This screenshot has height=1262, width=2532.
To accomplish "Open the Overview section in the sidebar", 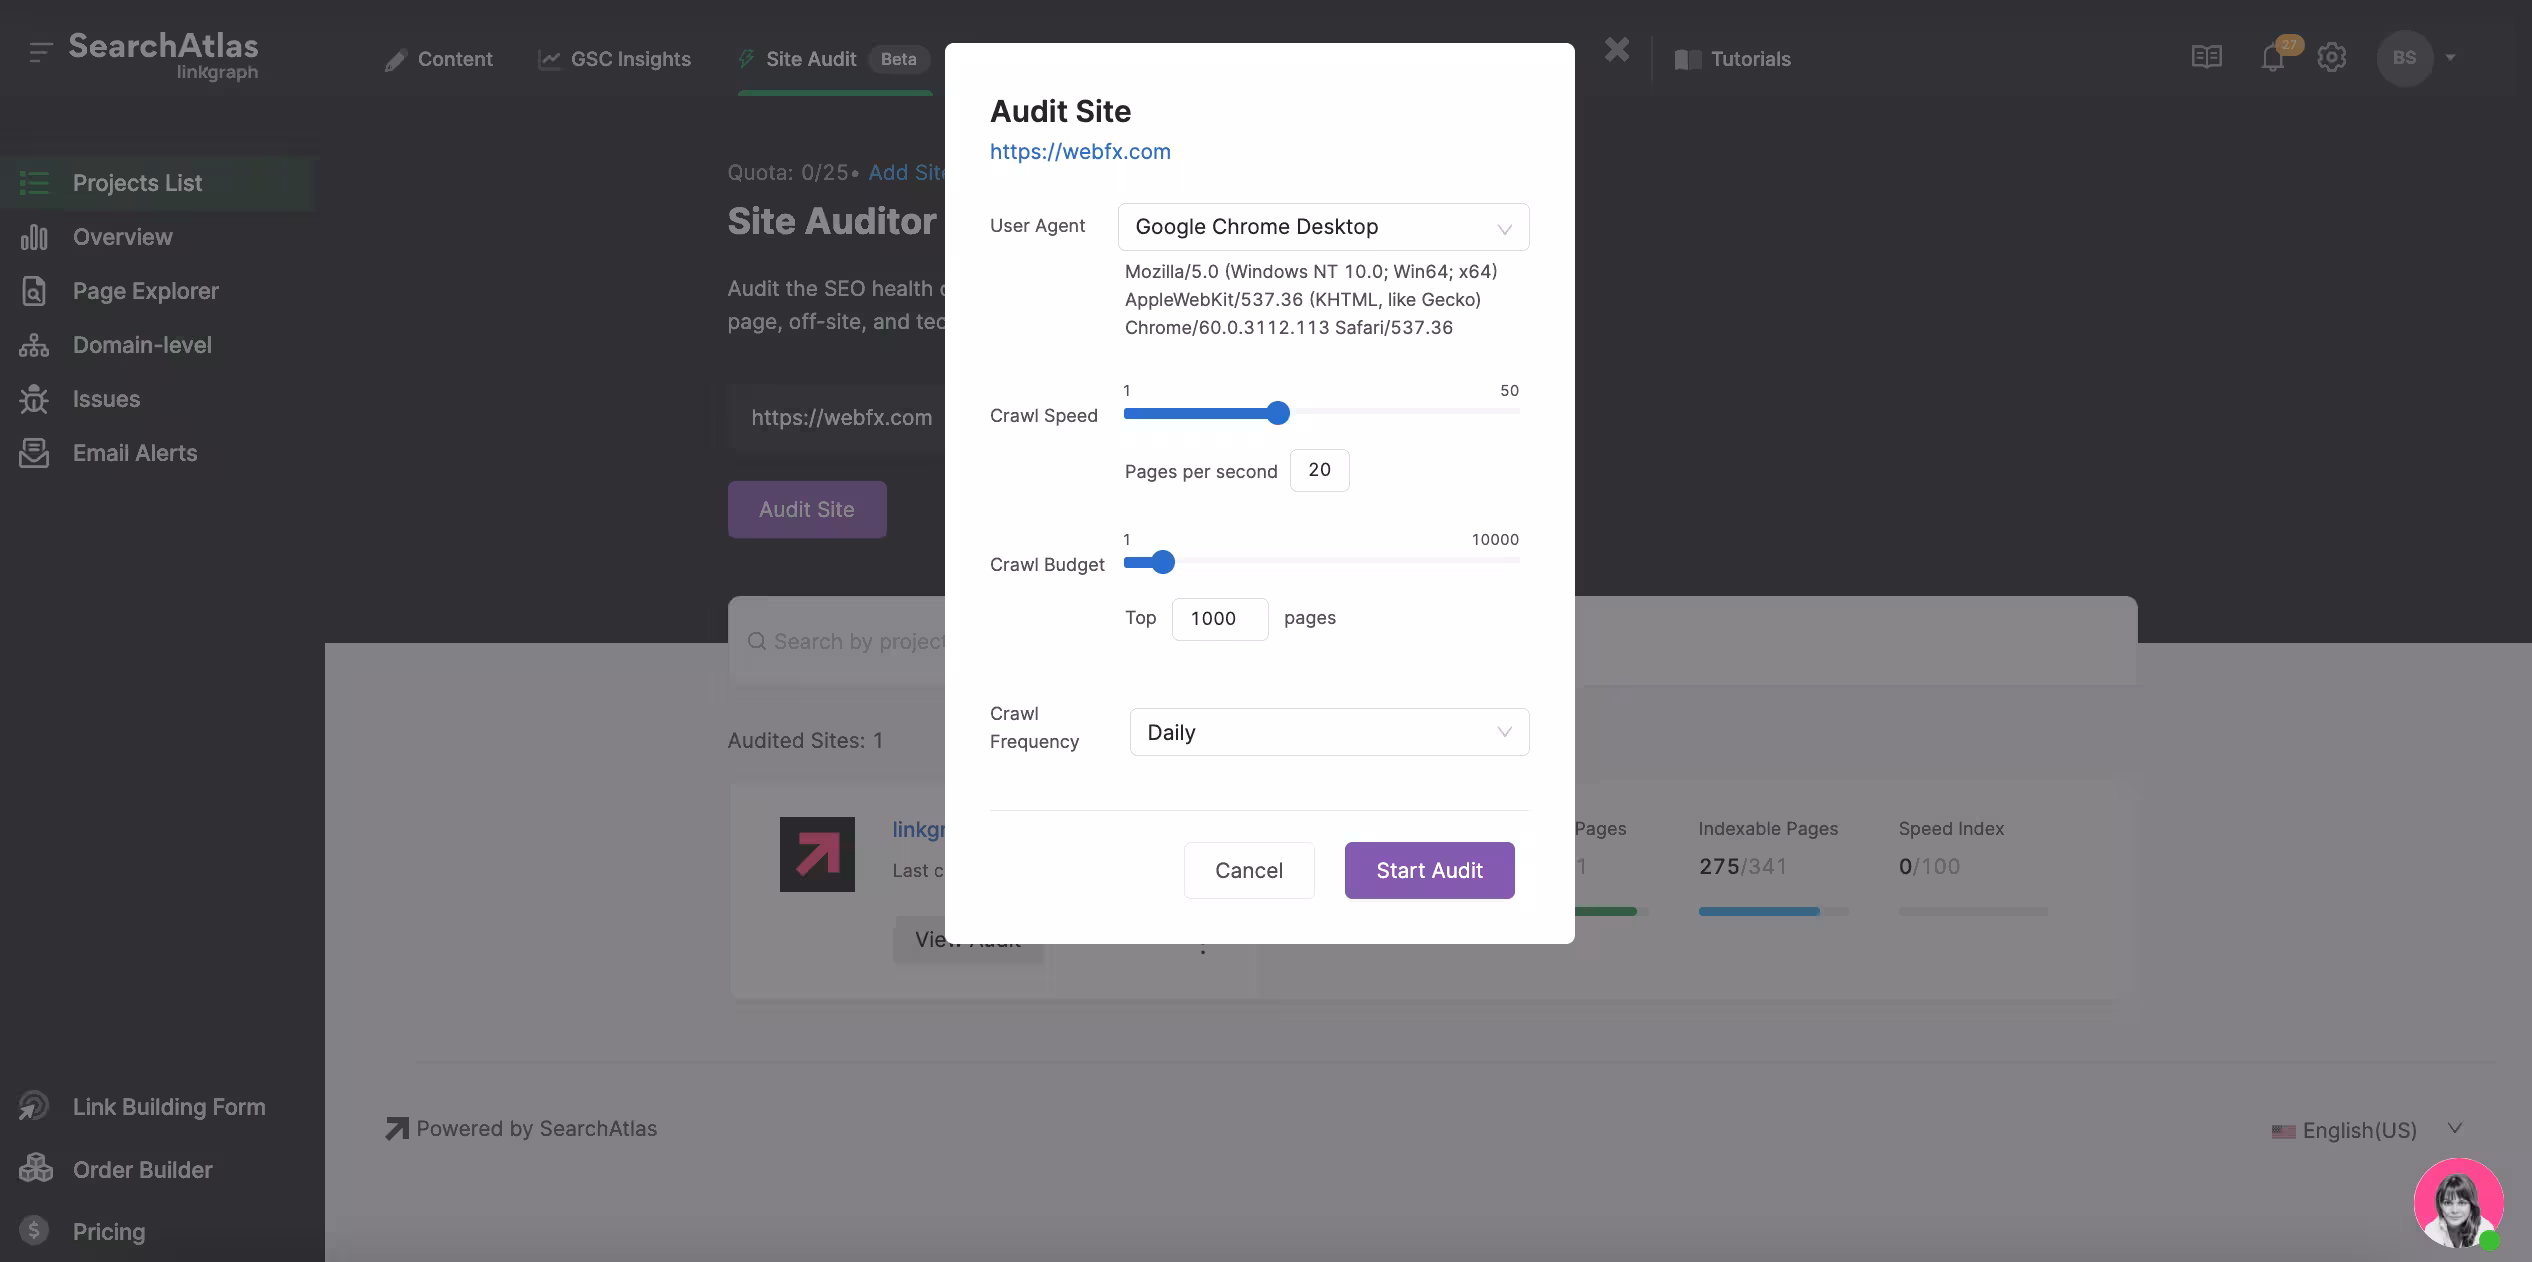I will click(34, 237).
